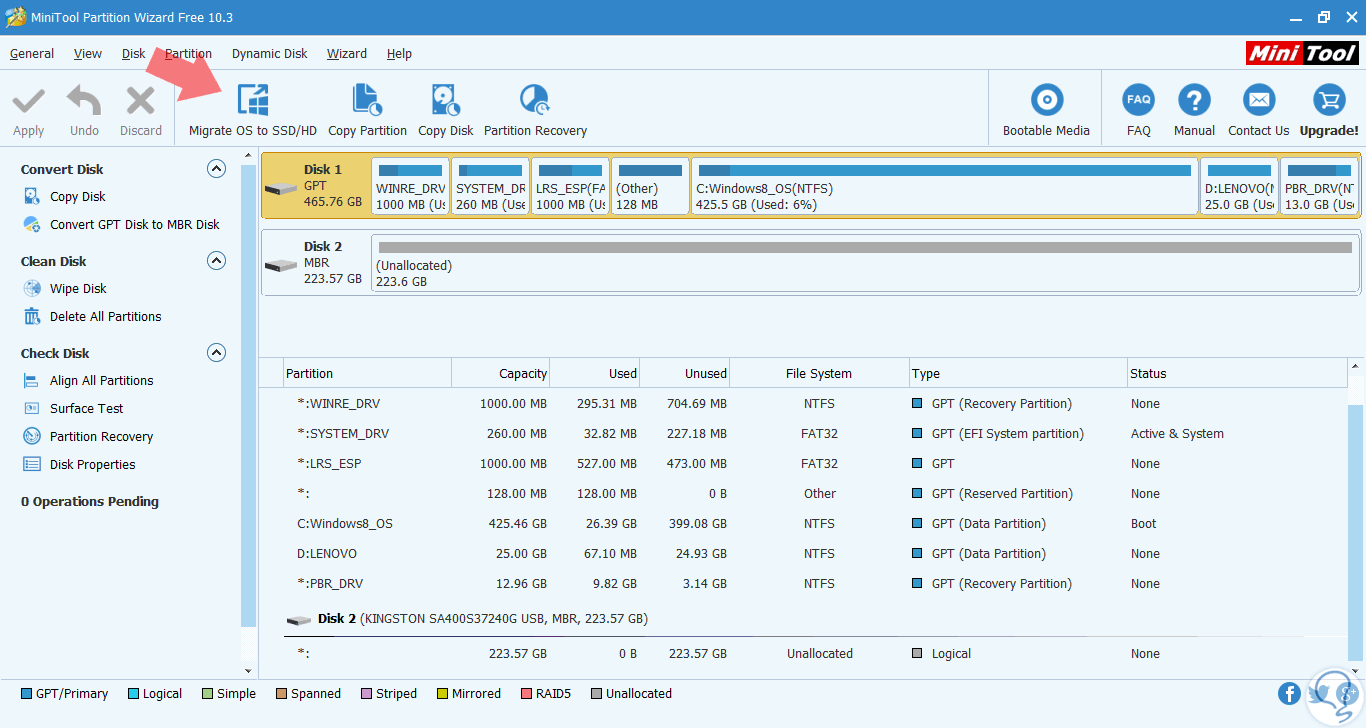Open the Manual question mark icon
The image size is (1366, 728).
[1194, 101]
